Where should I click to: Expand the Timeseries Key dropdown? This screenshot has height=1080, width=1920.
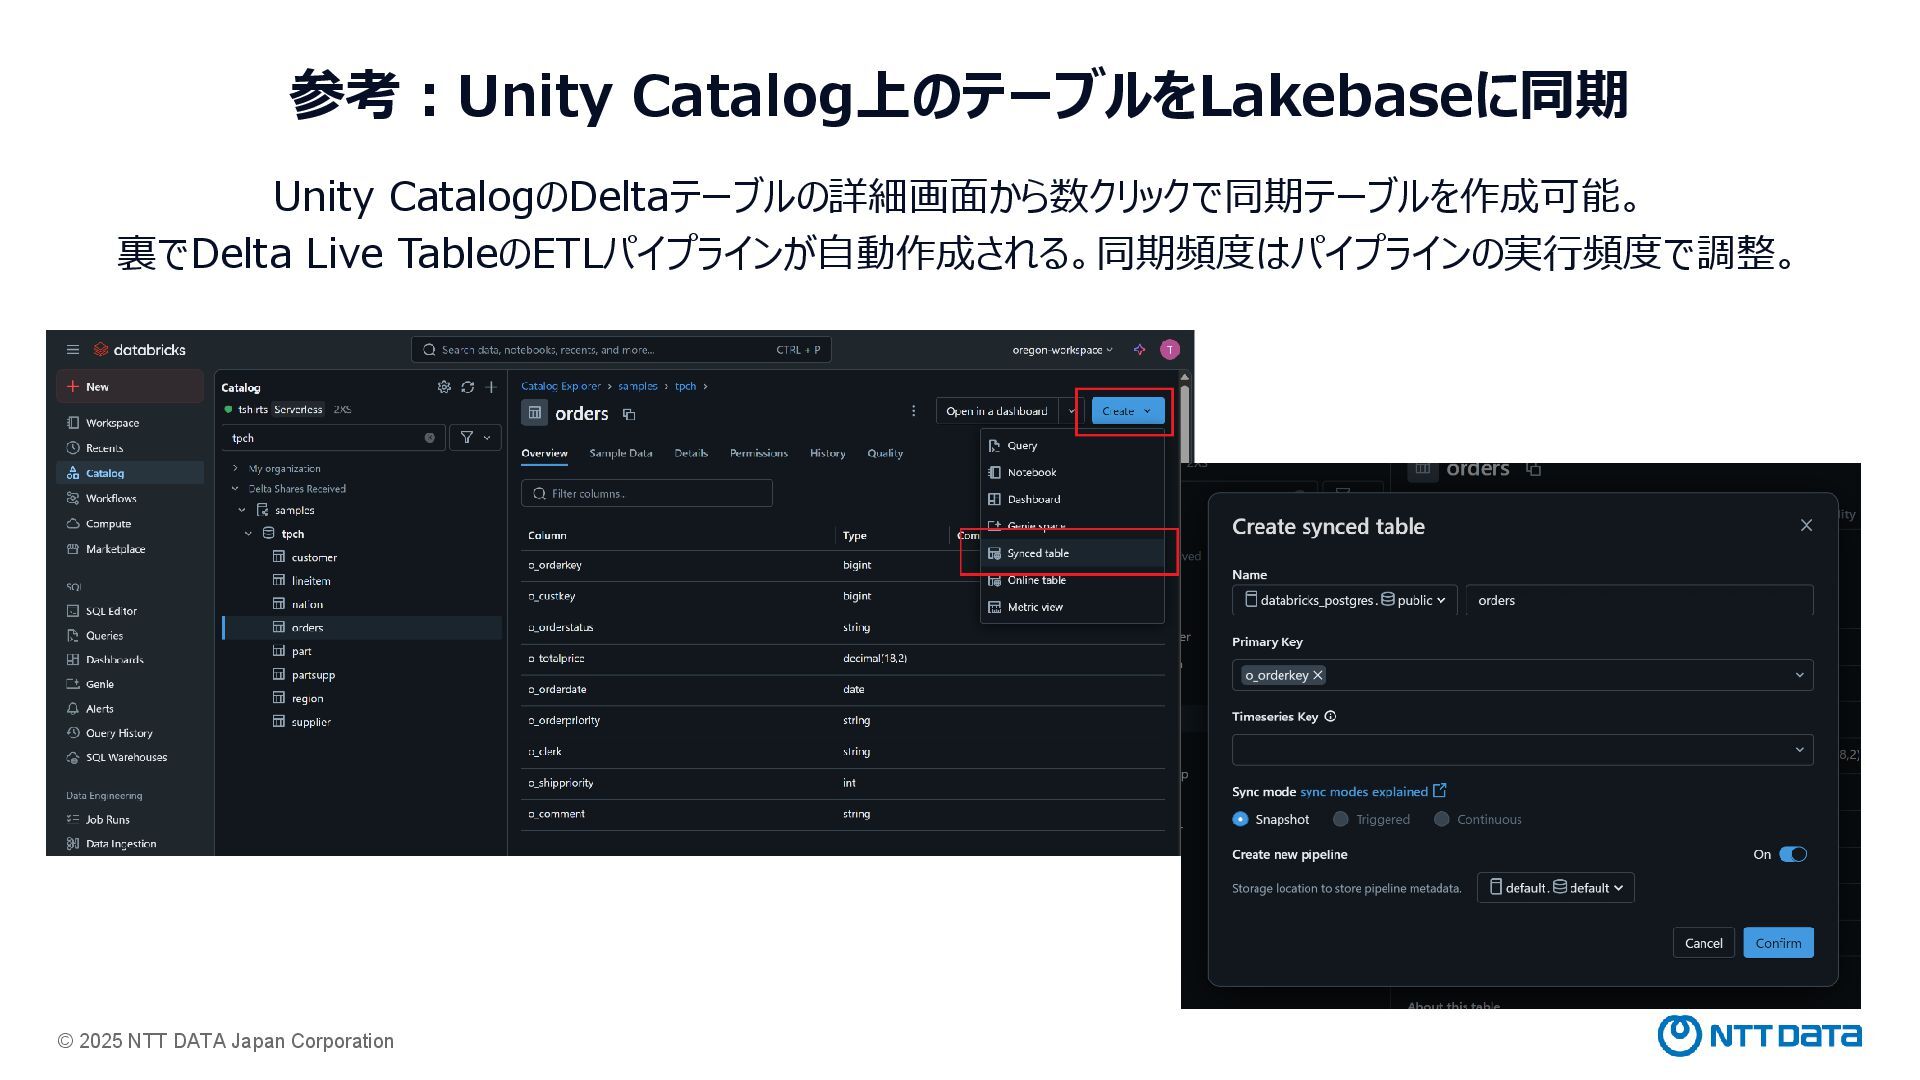pos(1799,750)
